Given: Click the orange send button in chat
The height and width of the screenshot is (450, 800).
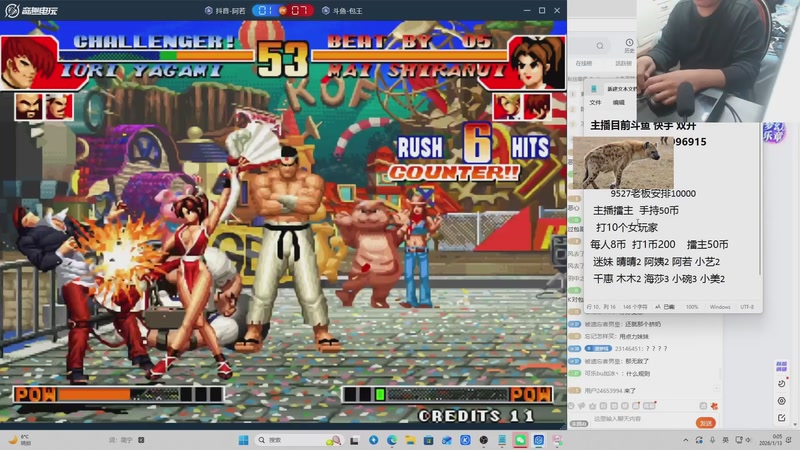Looking at the screenshot, I should [x=706, y=423].
